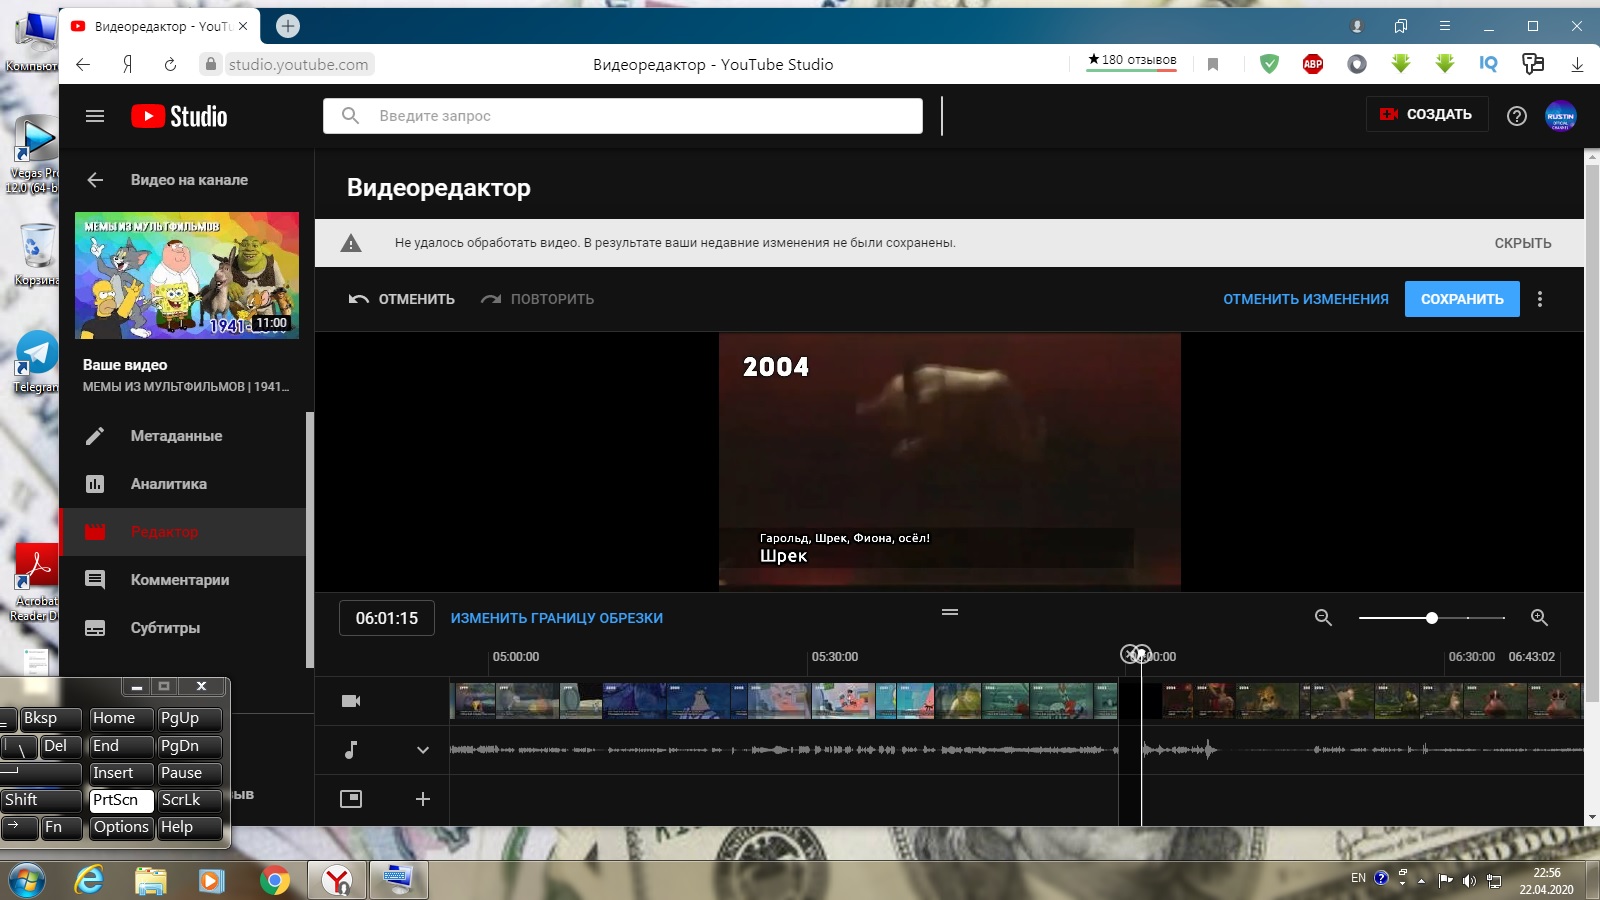Click ПОВТОРИТЬ redo button

coord(537,299)
